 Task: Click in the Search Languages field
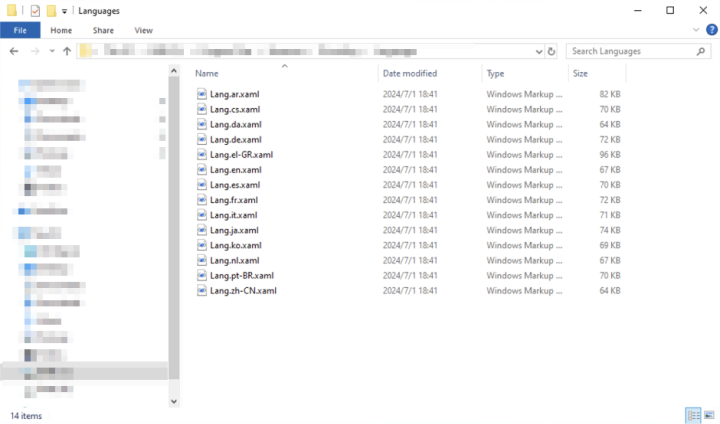tap(625, 51)
